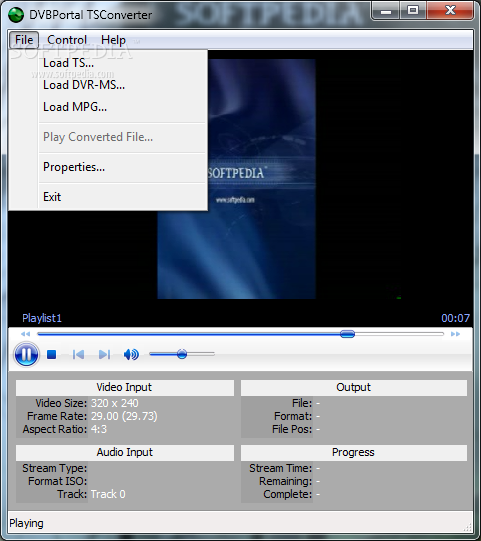Choose Load DVR-MS... menu entry

(x=107, y=85)
